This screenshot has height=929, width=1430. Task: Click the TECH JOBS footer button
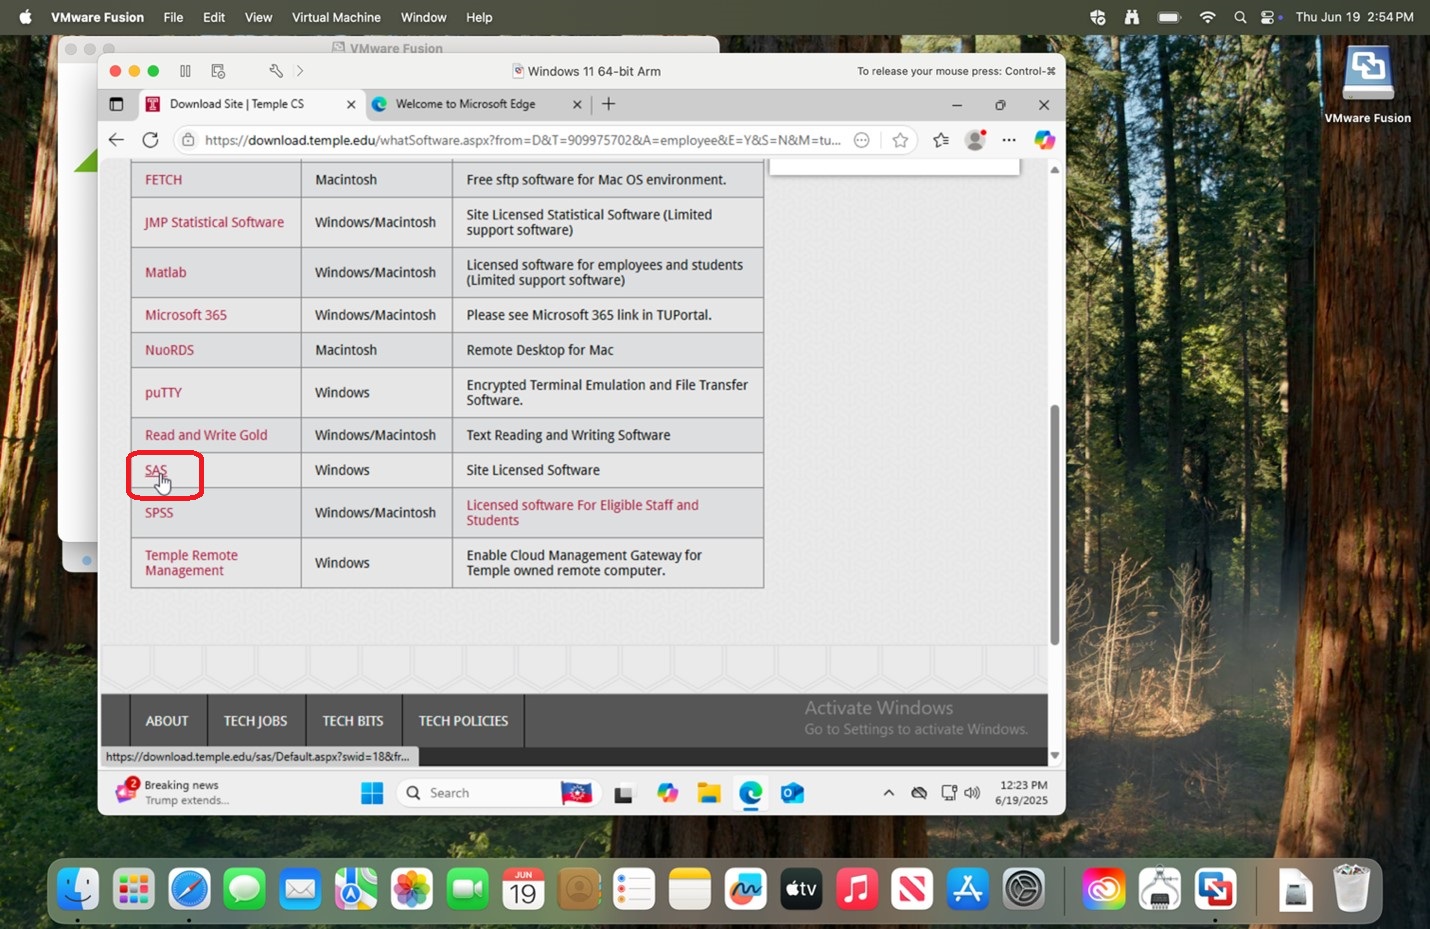click(255, 721)
